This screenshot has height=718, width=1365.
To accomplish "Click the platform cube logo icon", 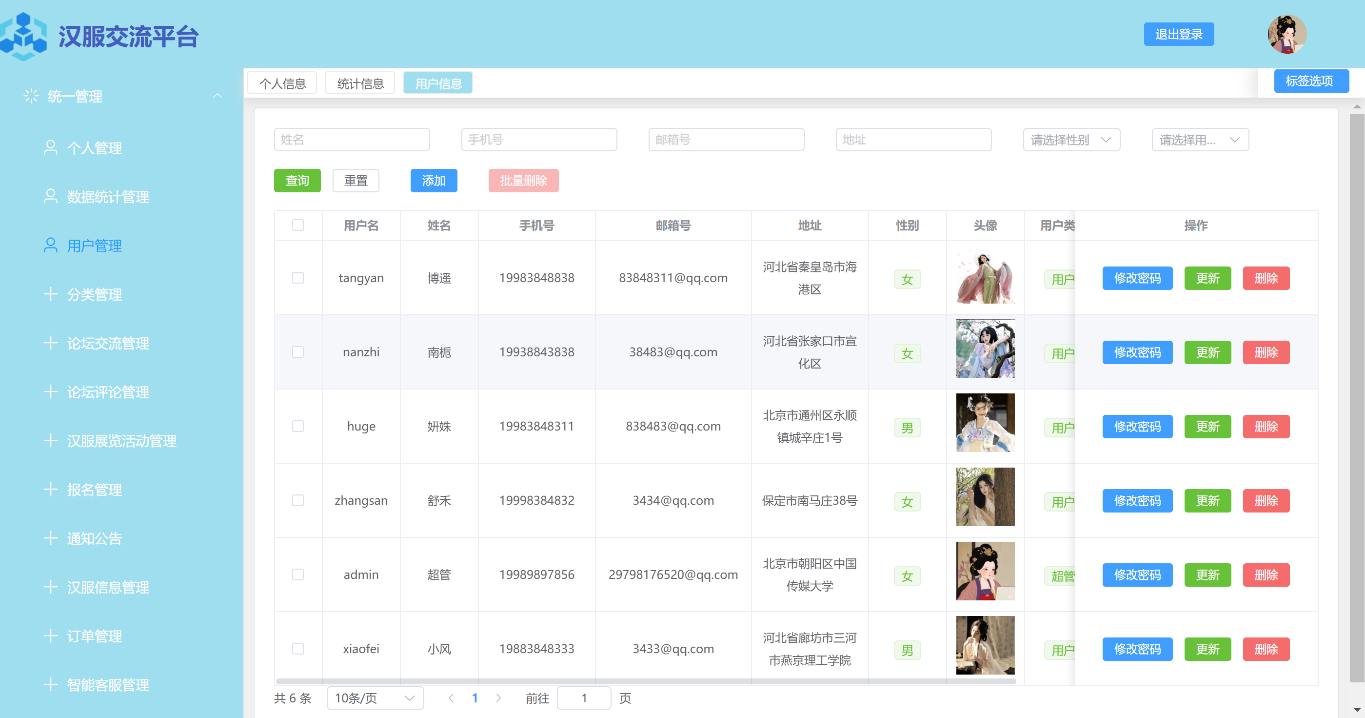I will [x=22, y=36].
